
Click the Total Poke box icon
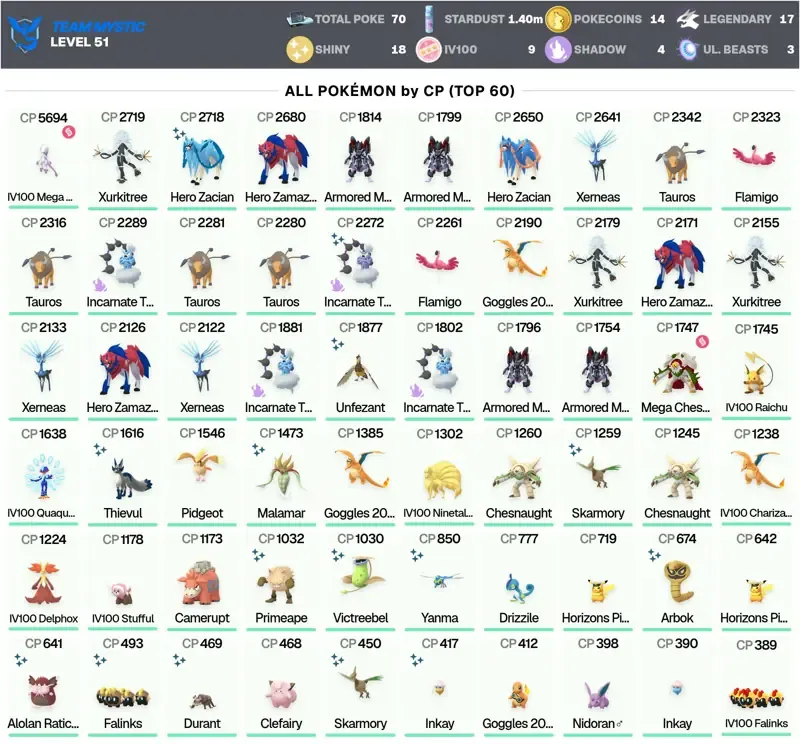coord(299,19)
